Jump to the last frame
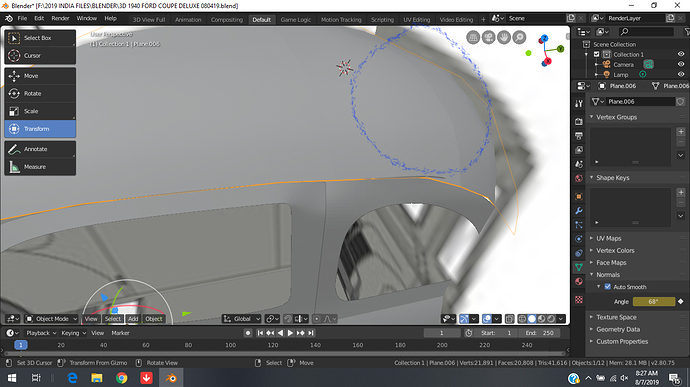This screenshot has width=690, height=387. pyautogui.click(x=311, y=333)
